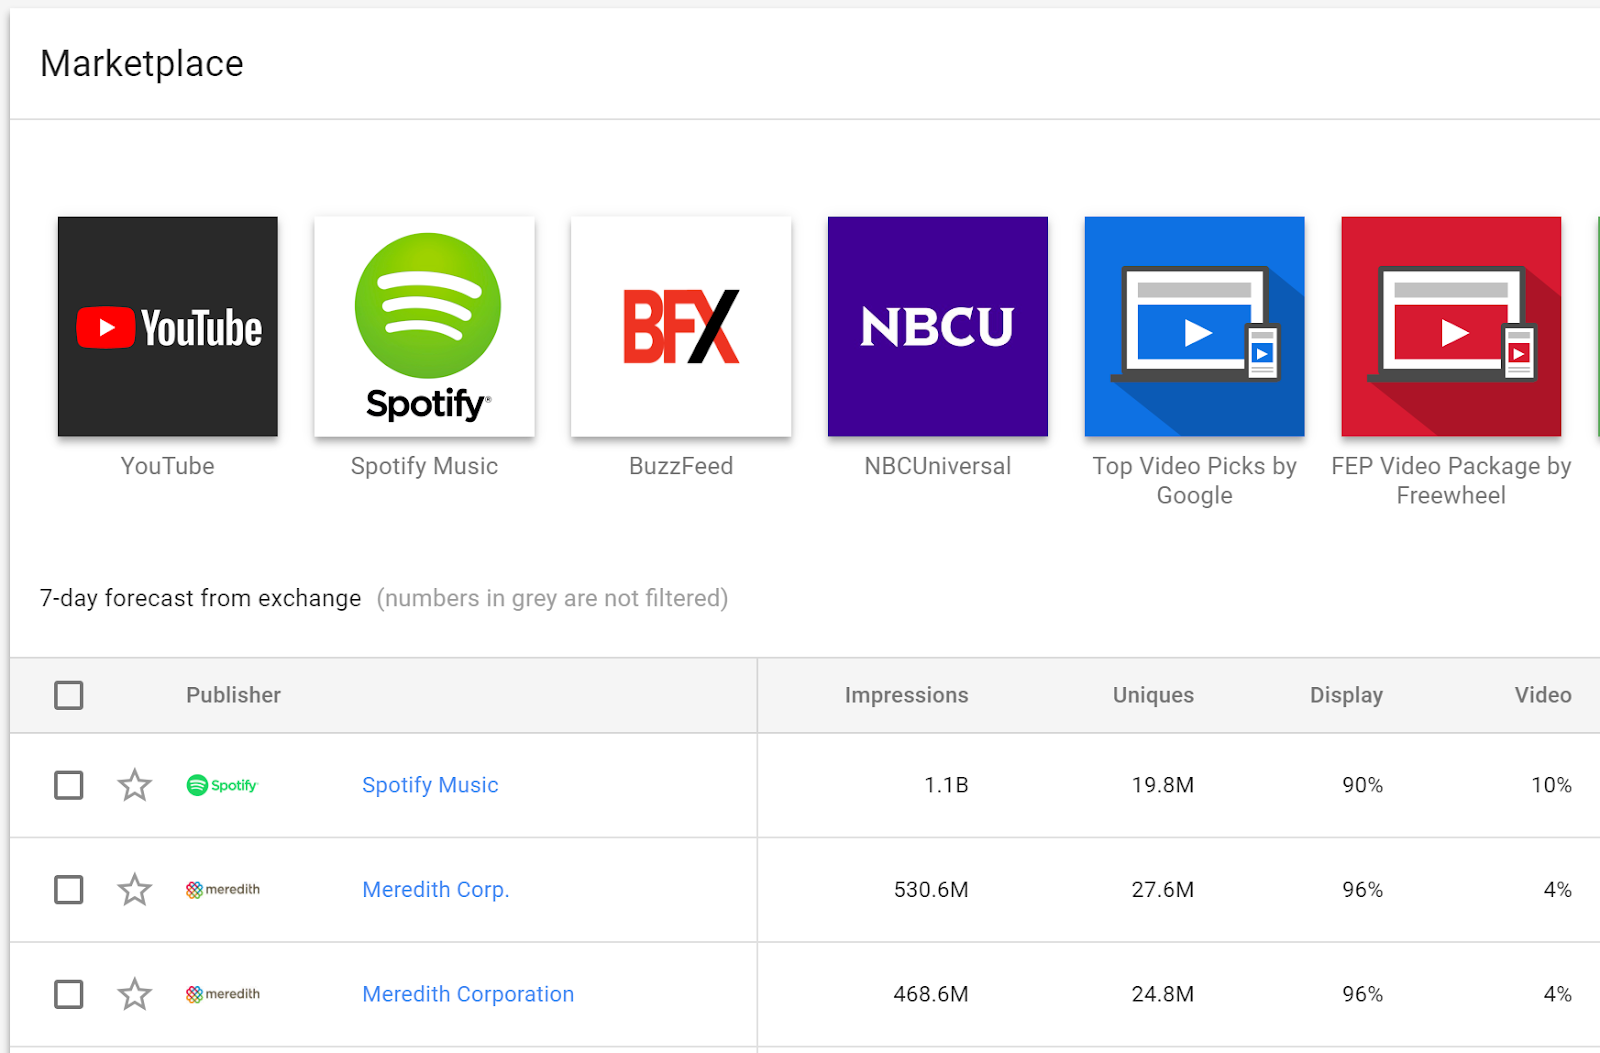Star the Spotify Music publisher
Image resolution: width=1600 pixels, height=1053 pixels.
pyautogui.click(x=134, y=785)
